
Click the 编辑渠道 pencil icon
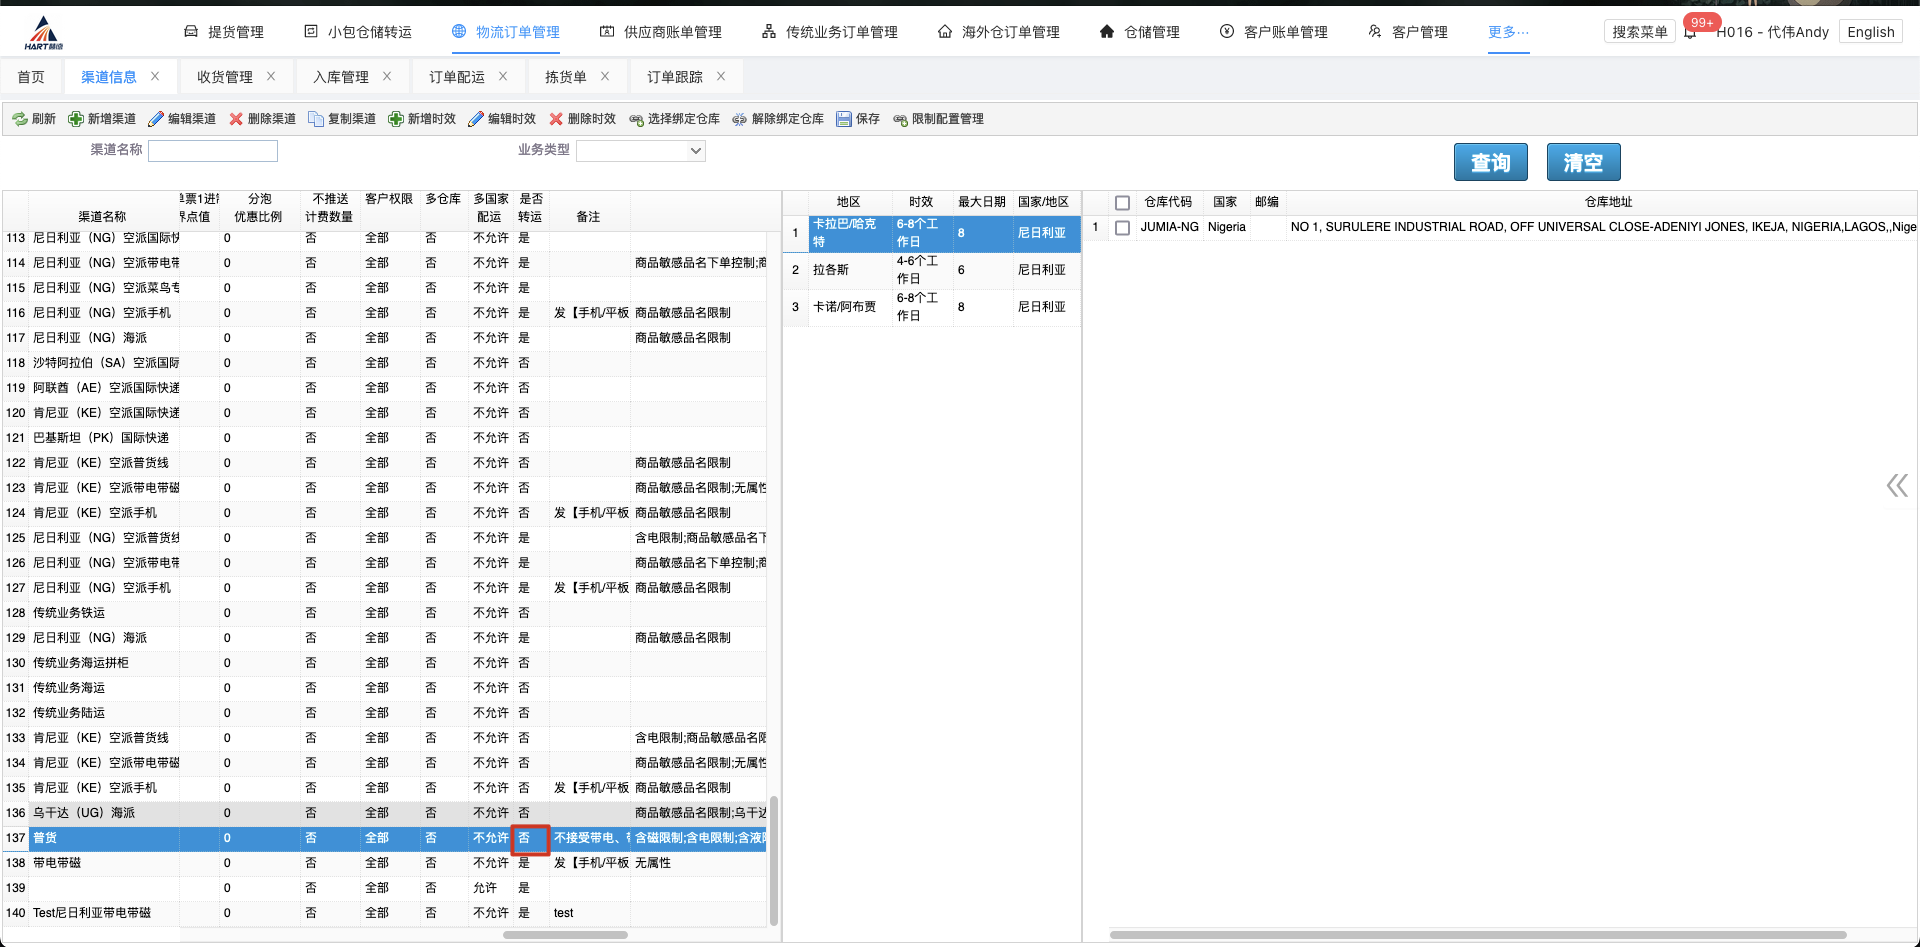click(156, 119)
